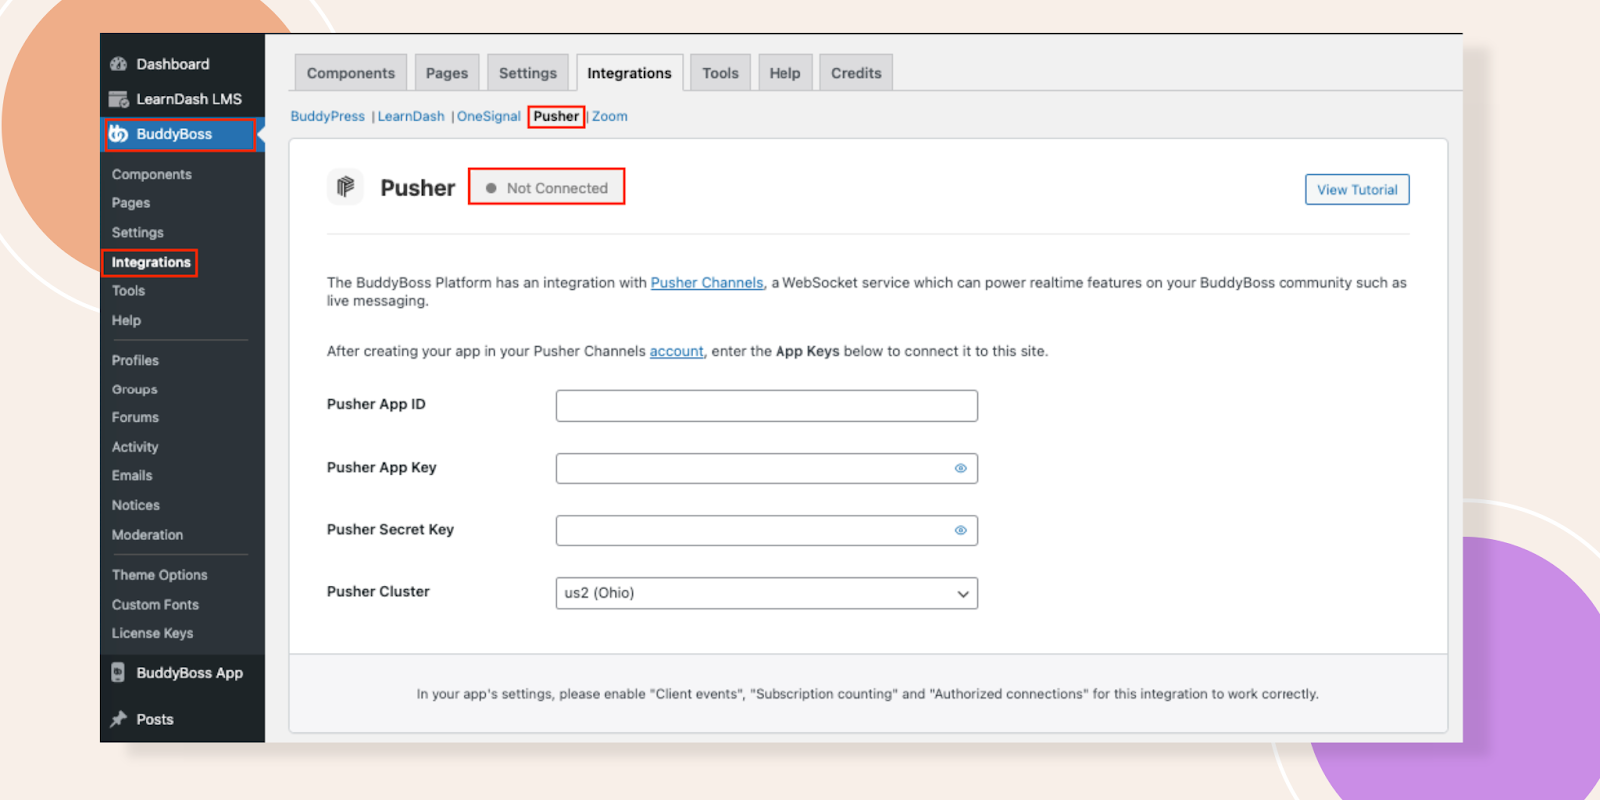1600x800 pixels.
Task: Open Groups in the sidebar
Action: click(135, 389)
